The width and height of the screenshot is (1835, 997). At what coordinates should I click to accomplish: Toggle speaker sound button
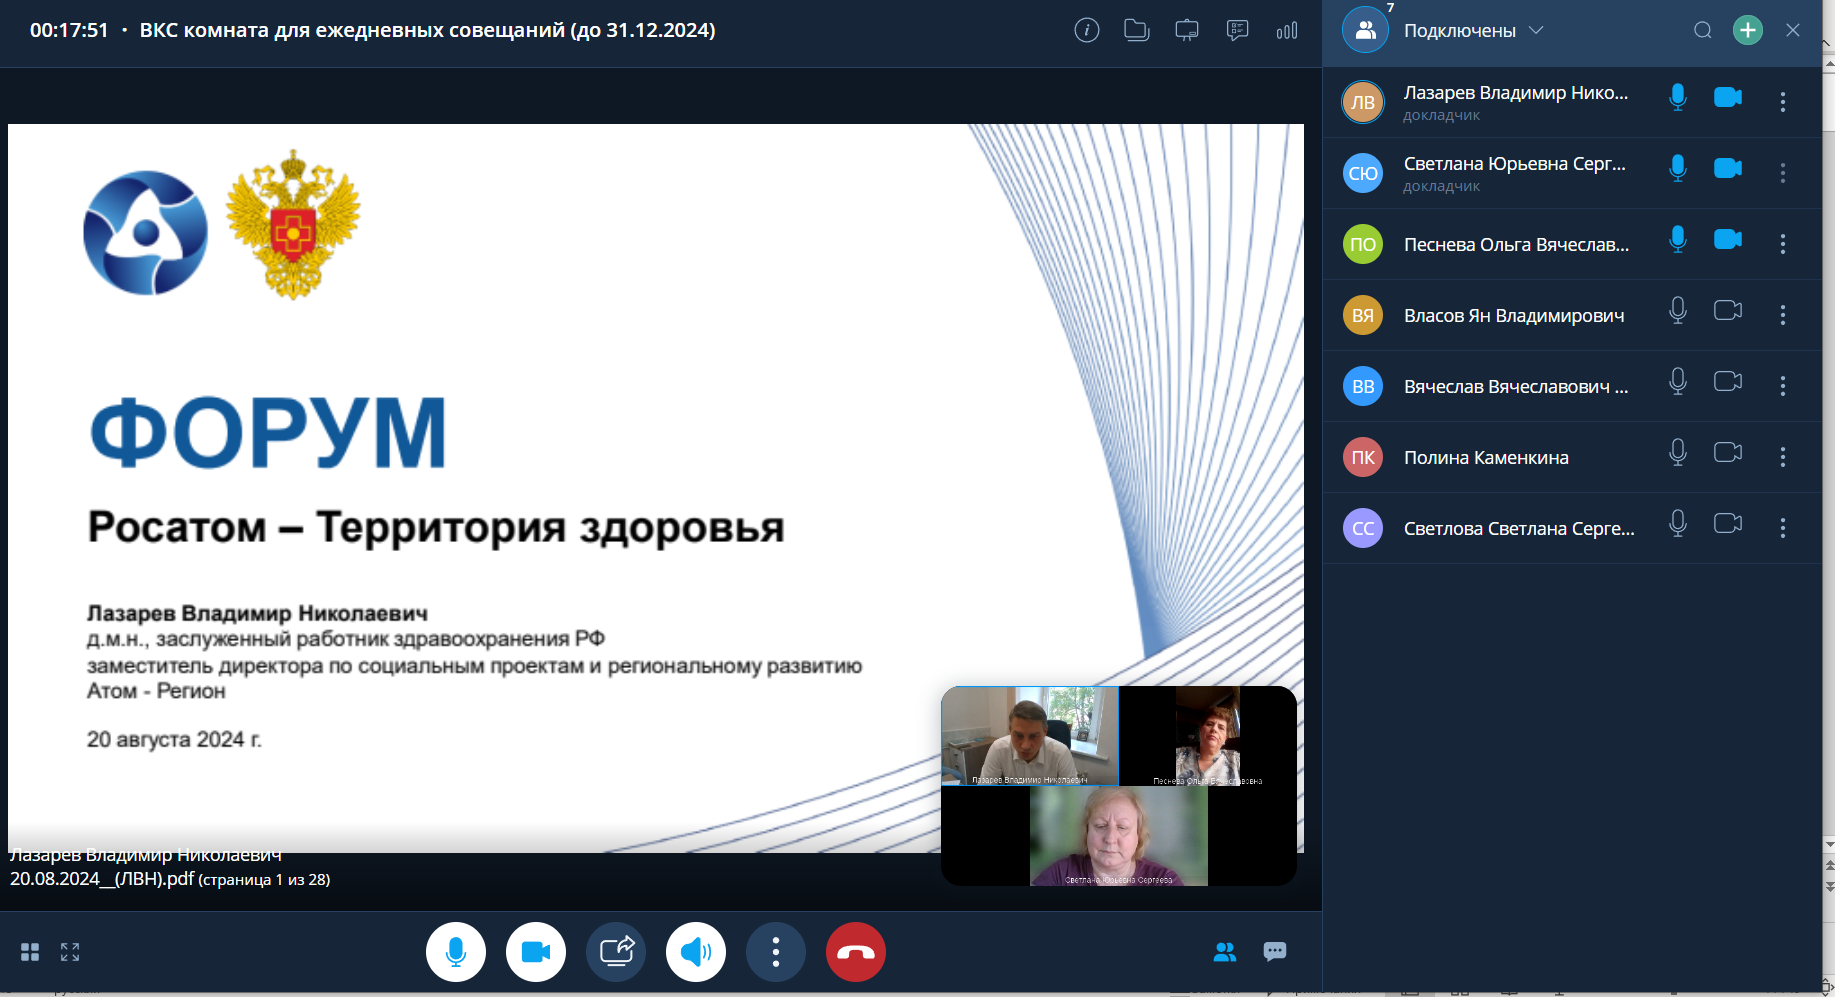[x=696, y=952]
